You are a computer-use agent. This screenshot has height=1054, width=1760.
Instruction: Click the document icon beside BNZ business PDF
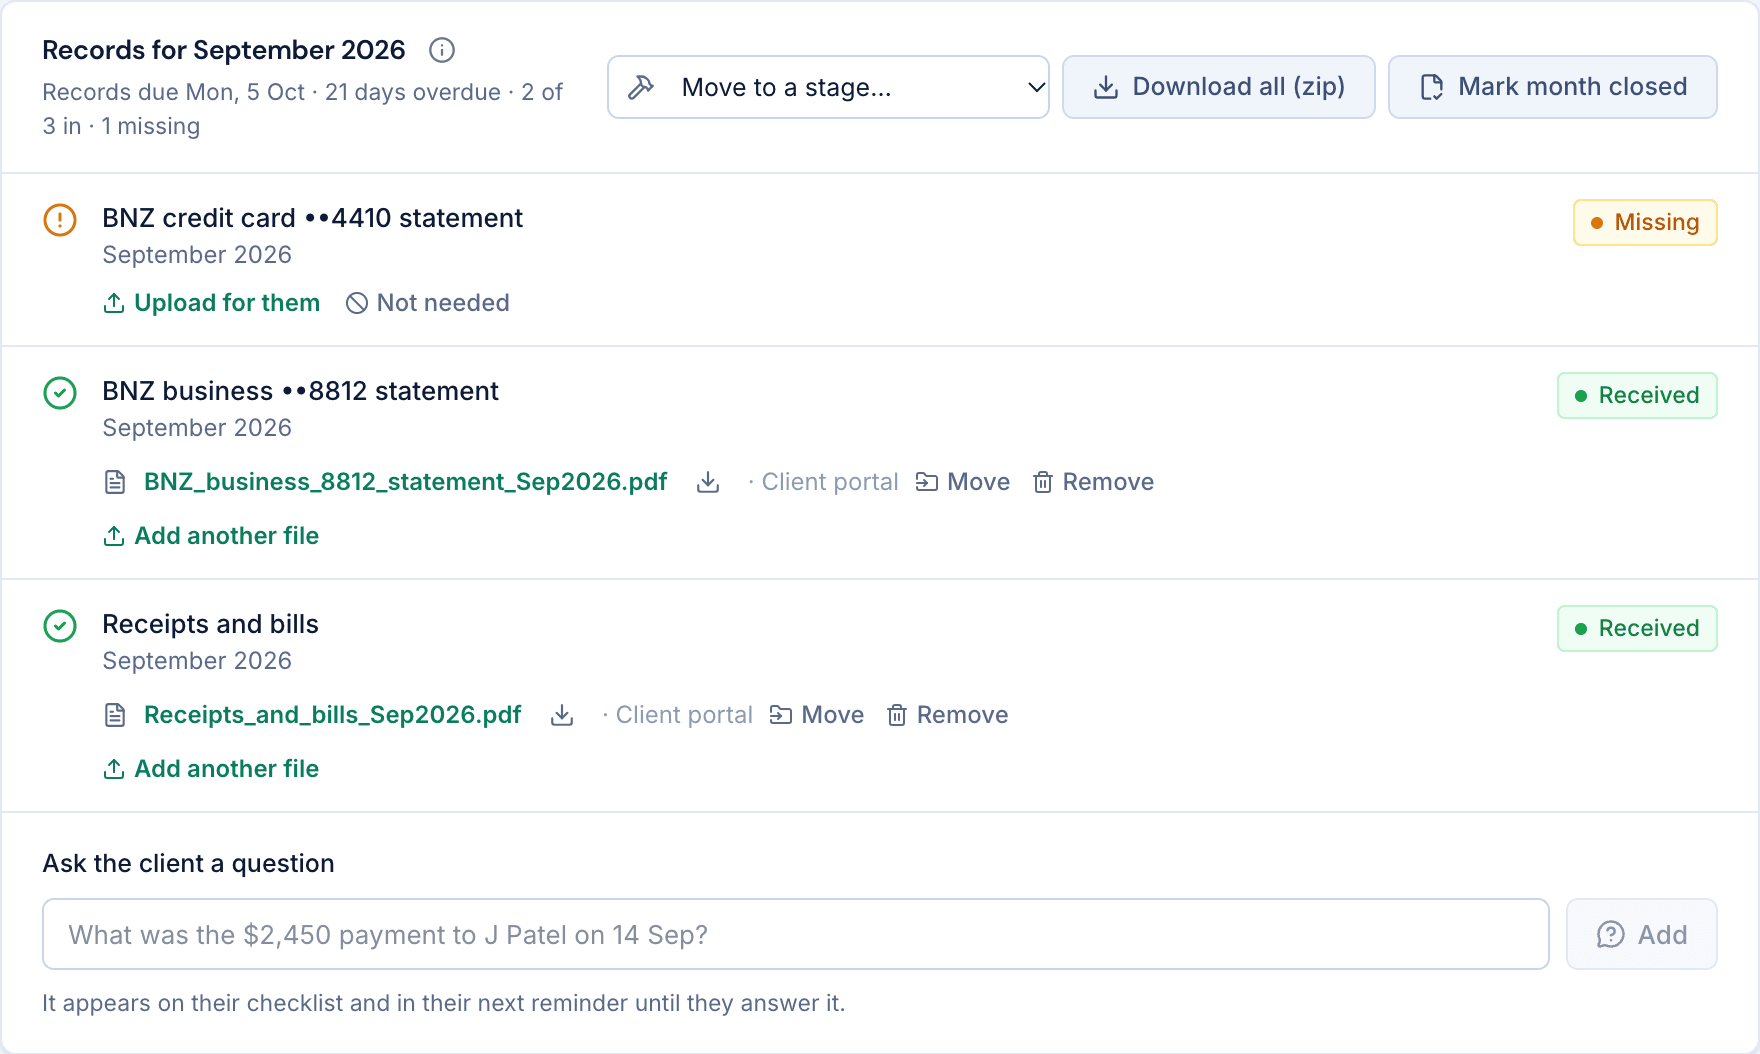click(115, 482)
